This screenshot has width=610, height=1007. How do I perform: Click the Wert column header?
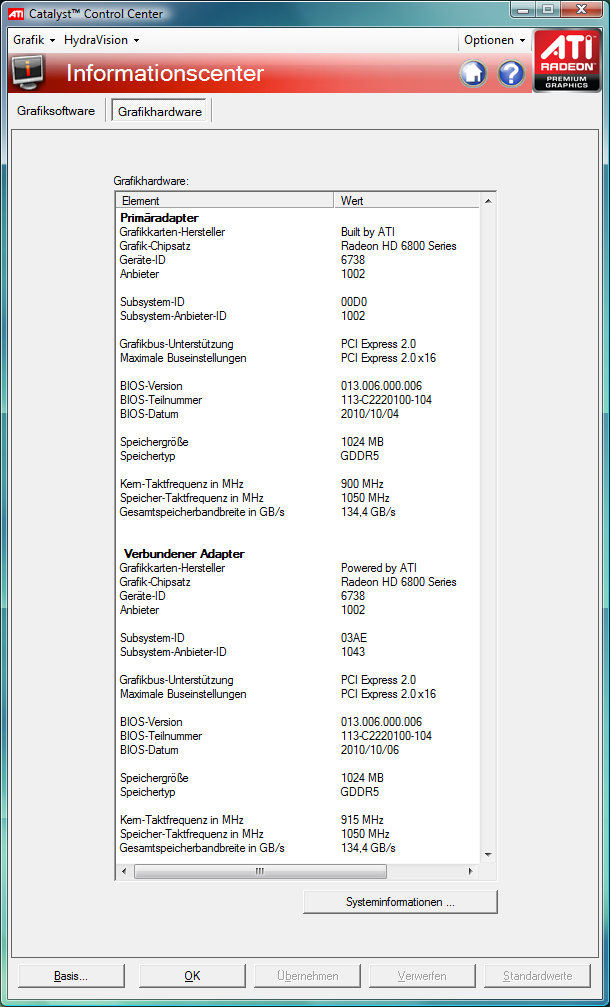tap(406, 200)
